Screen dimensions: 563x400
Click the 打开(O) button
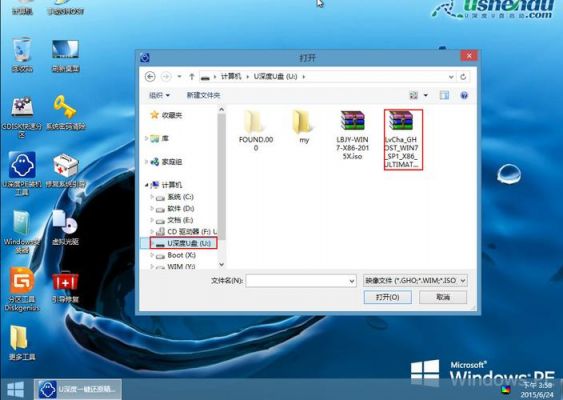(x=387, y=297)
